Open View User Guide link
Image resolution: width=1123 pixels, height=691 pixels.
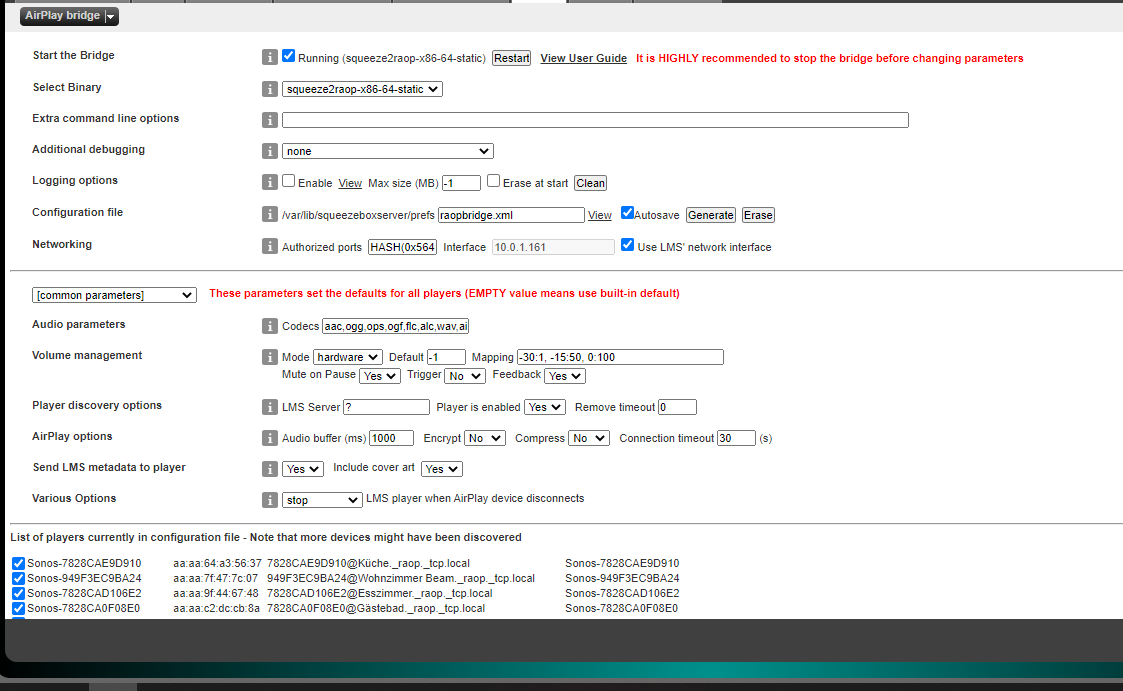584,58
